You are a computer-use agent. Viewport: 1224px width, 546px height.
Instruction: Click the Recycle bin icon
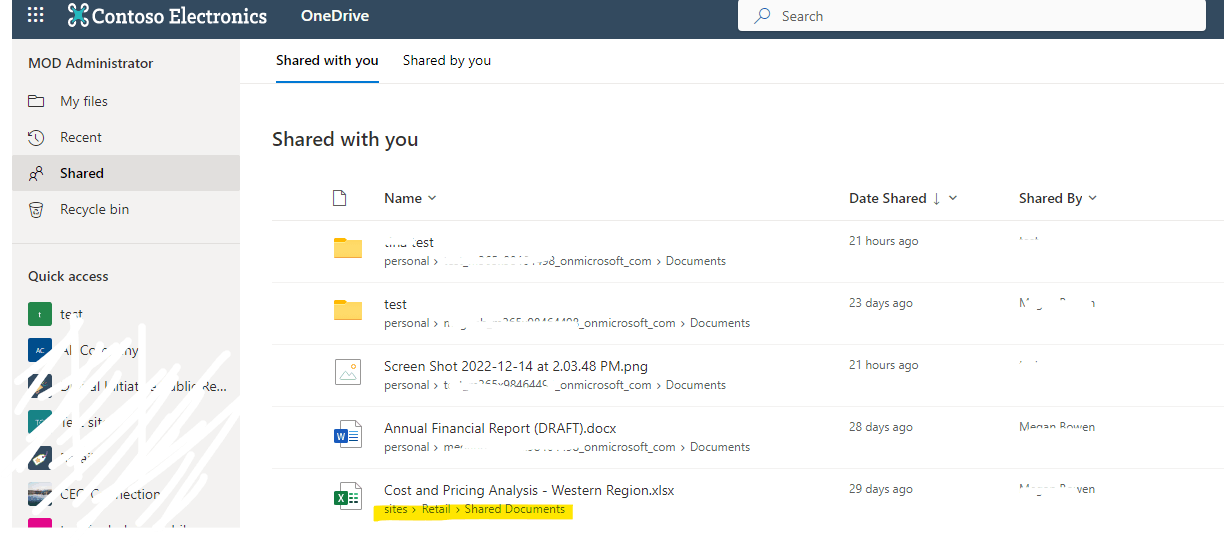click(x=36, y=209)
